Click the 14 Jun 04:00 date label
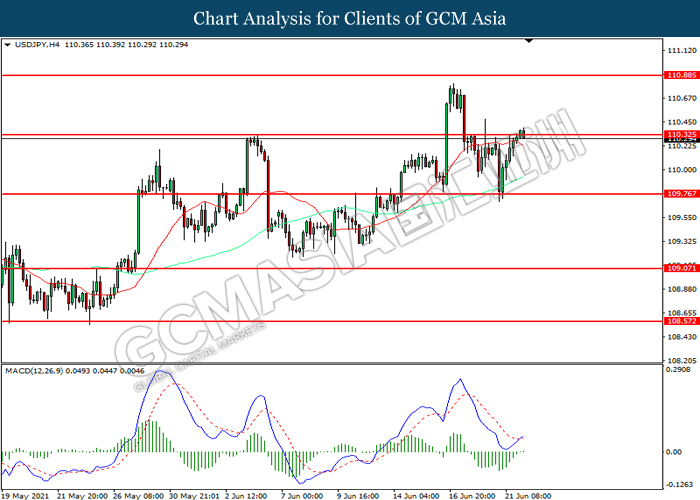The height and width of the screenshot is (500, 700). click(416, 496)
